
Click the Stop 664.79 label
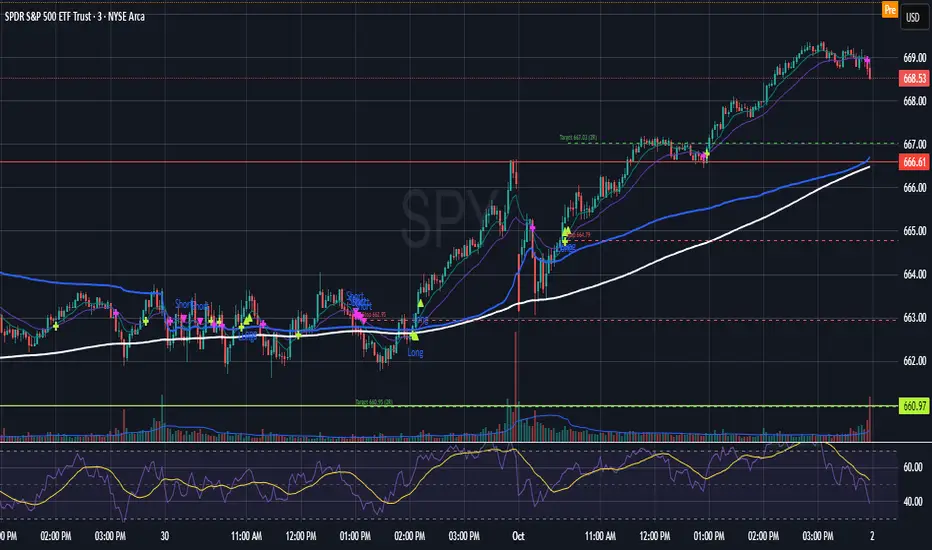coord(578,235)
